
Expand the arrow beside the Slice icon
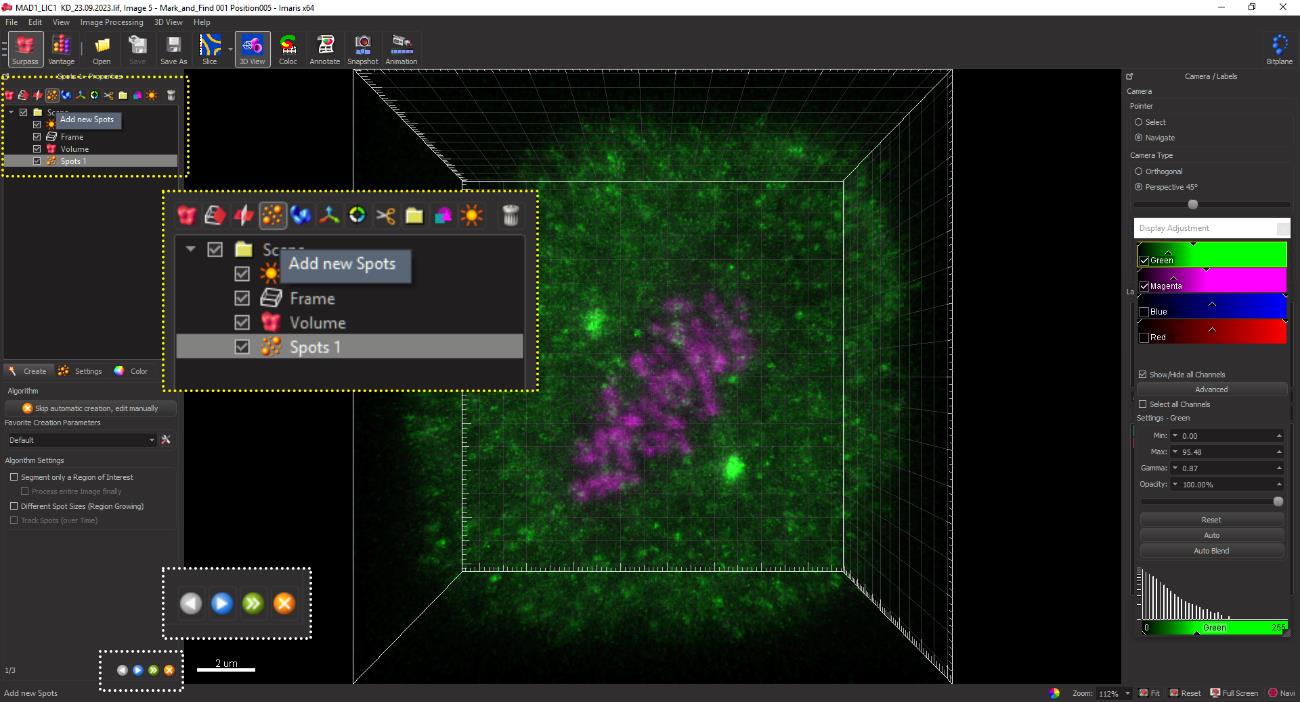coord(230,48)
